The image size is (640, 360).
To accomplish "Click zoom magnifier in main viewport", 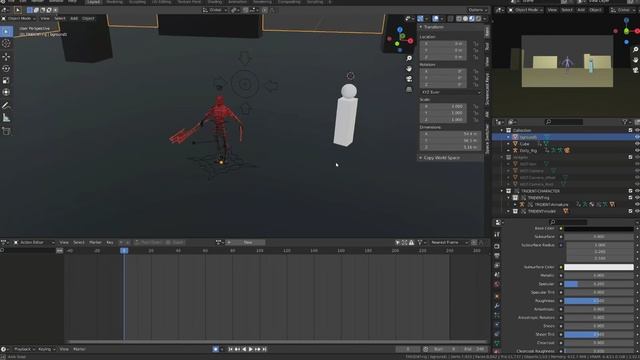I will (409, 58).
